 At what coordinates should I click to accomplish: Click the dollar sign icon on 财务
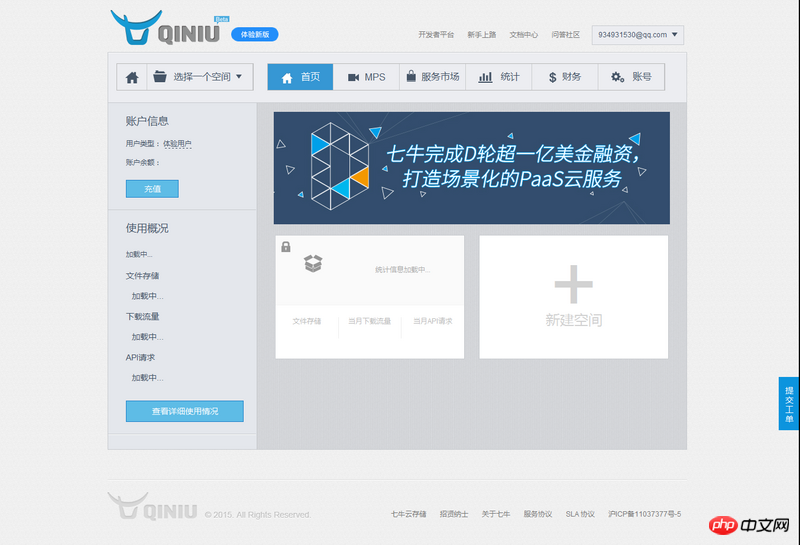pos(553,77)
